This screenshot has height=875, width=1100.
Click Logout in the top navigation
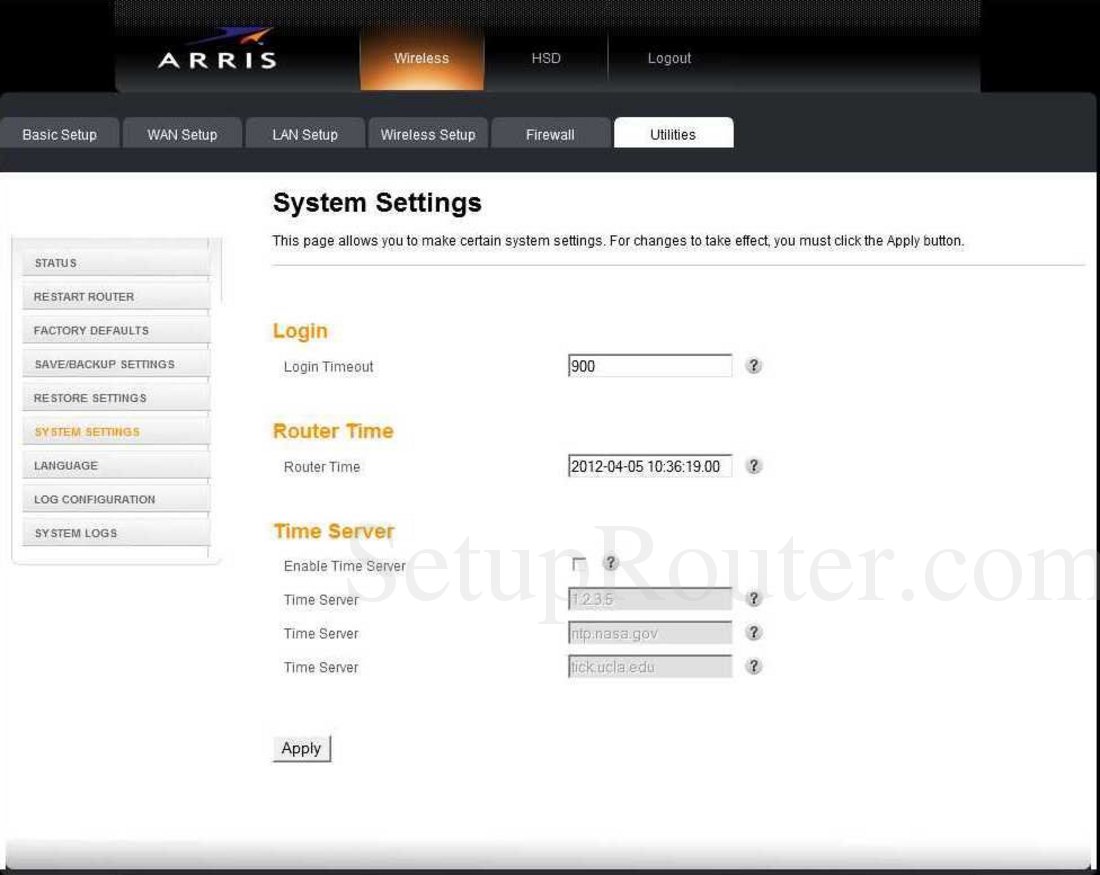[x=668, y=58]
